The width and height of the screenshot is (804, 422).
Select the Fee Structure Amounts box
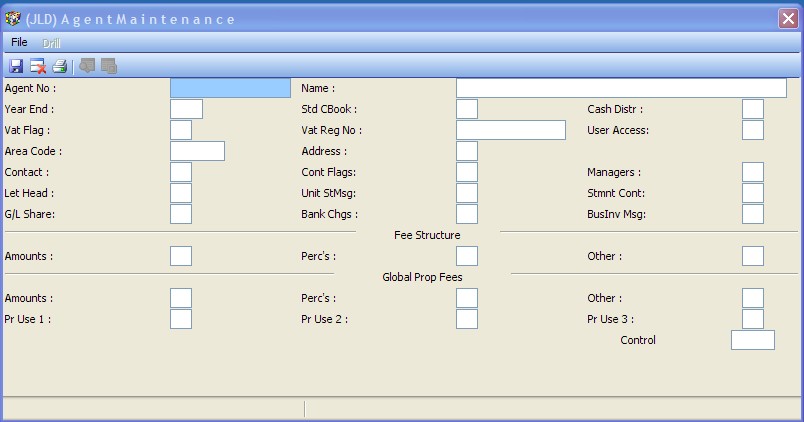(x=181, y=256)
